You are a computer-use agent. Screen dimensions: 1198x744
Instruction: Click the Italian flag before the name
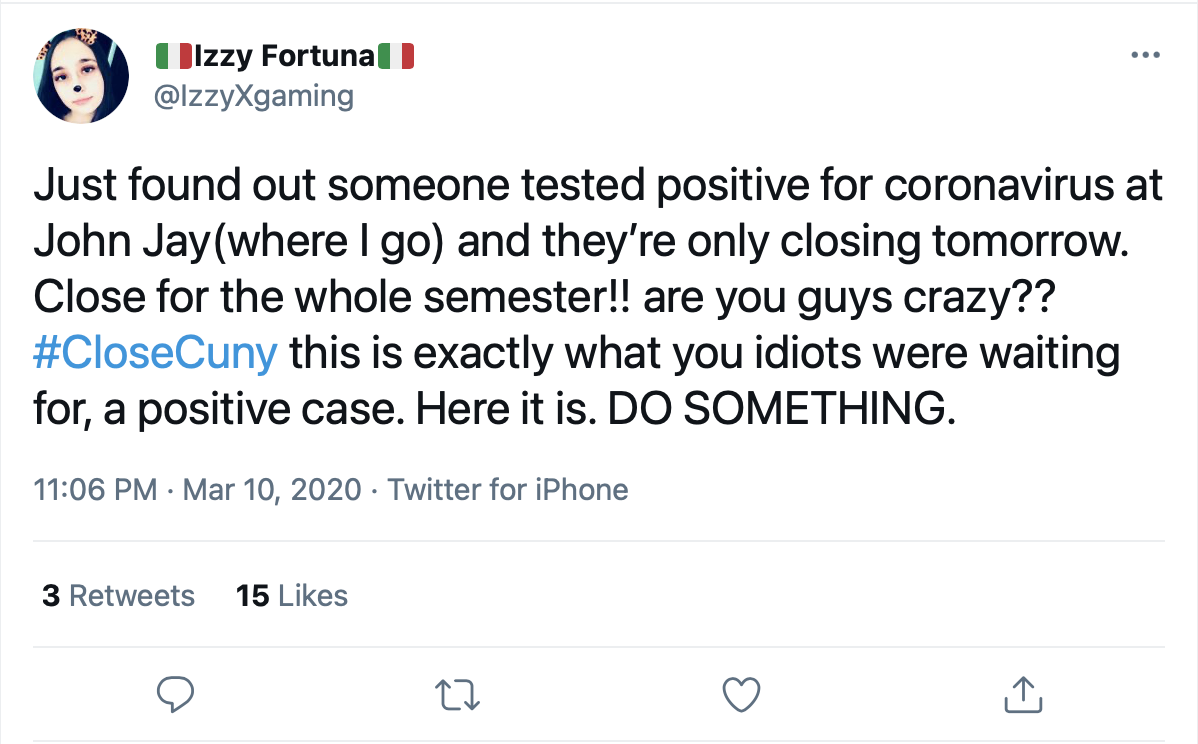[x=174, y=58]
